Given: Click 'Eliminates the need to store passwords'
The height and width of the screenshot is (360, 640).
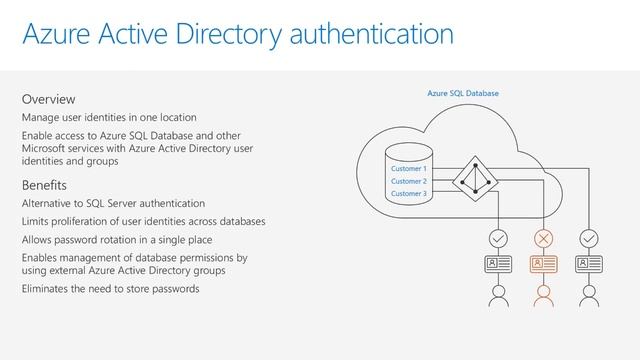Looking at the screenshot, I should 111,289.
